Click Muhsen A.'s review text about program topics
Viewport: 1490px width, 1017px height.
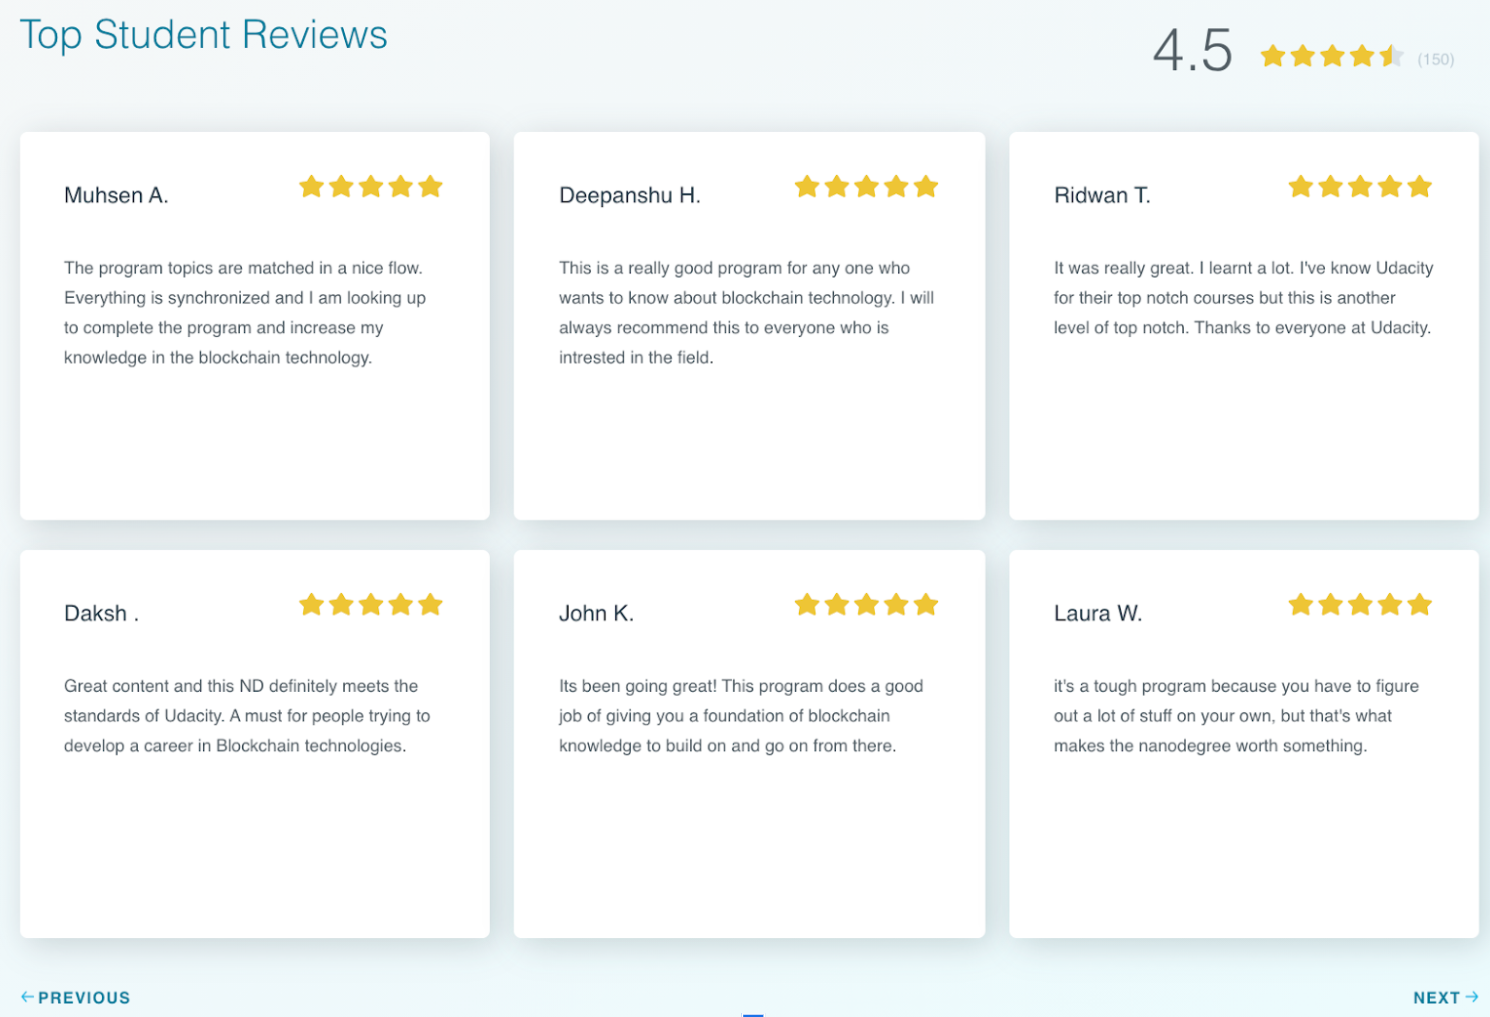click(245, 312)
